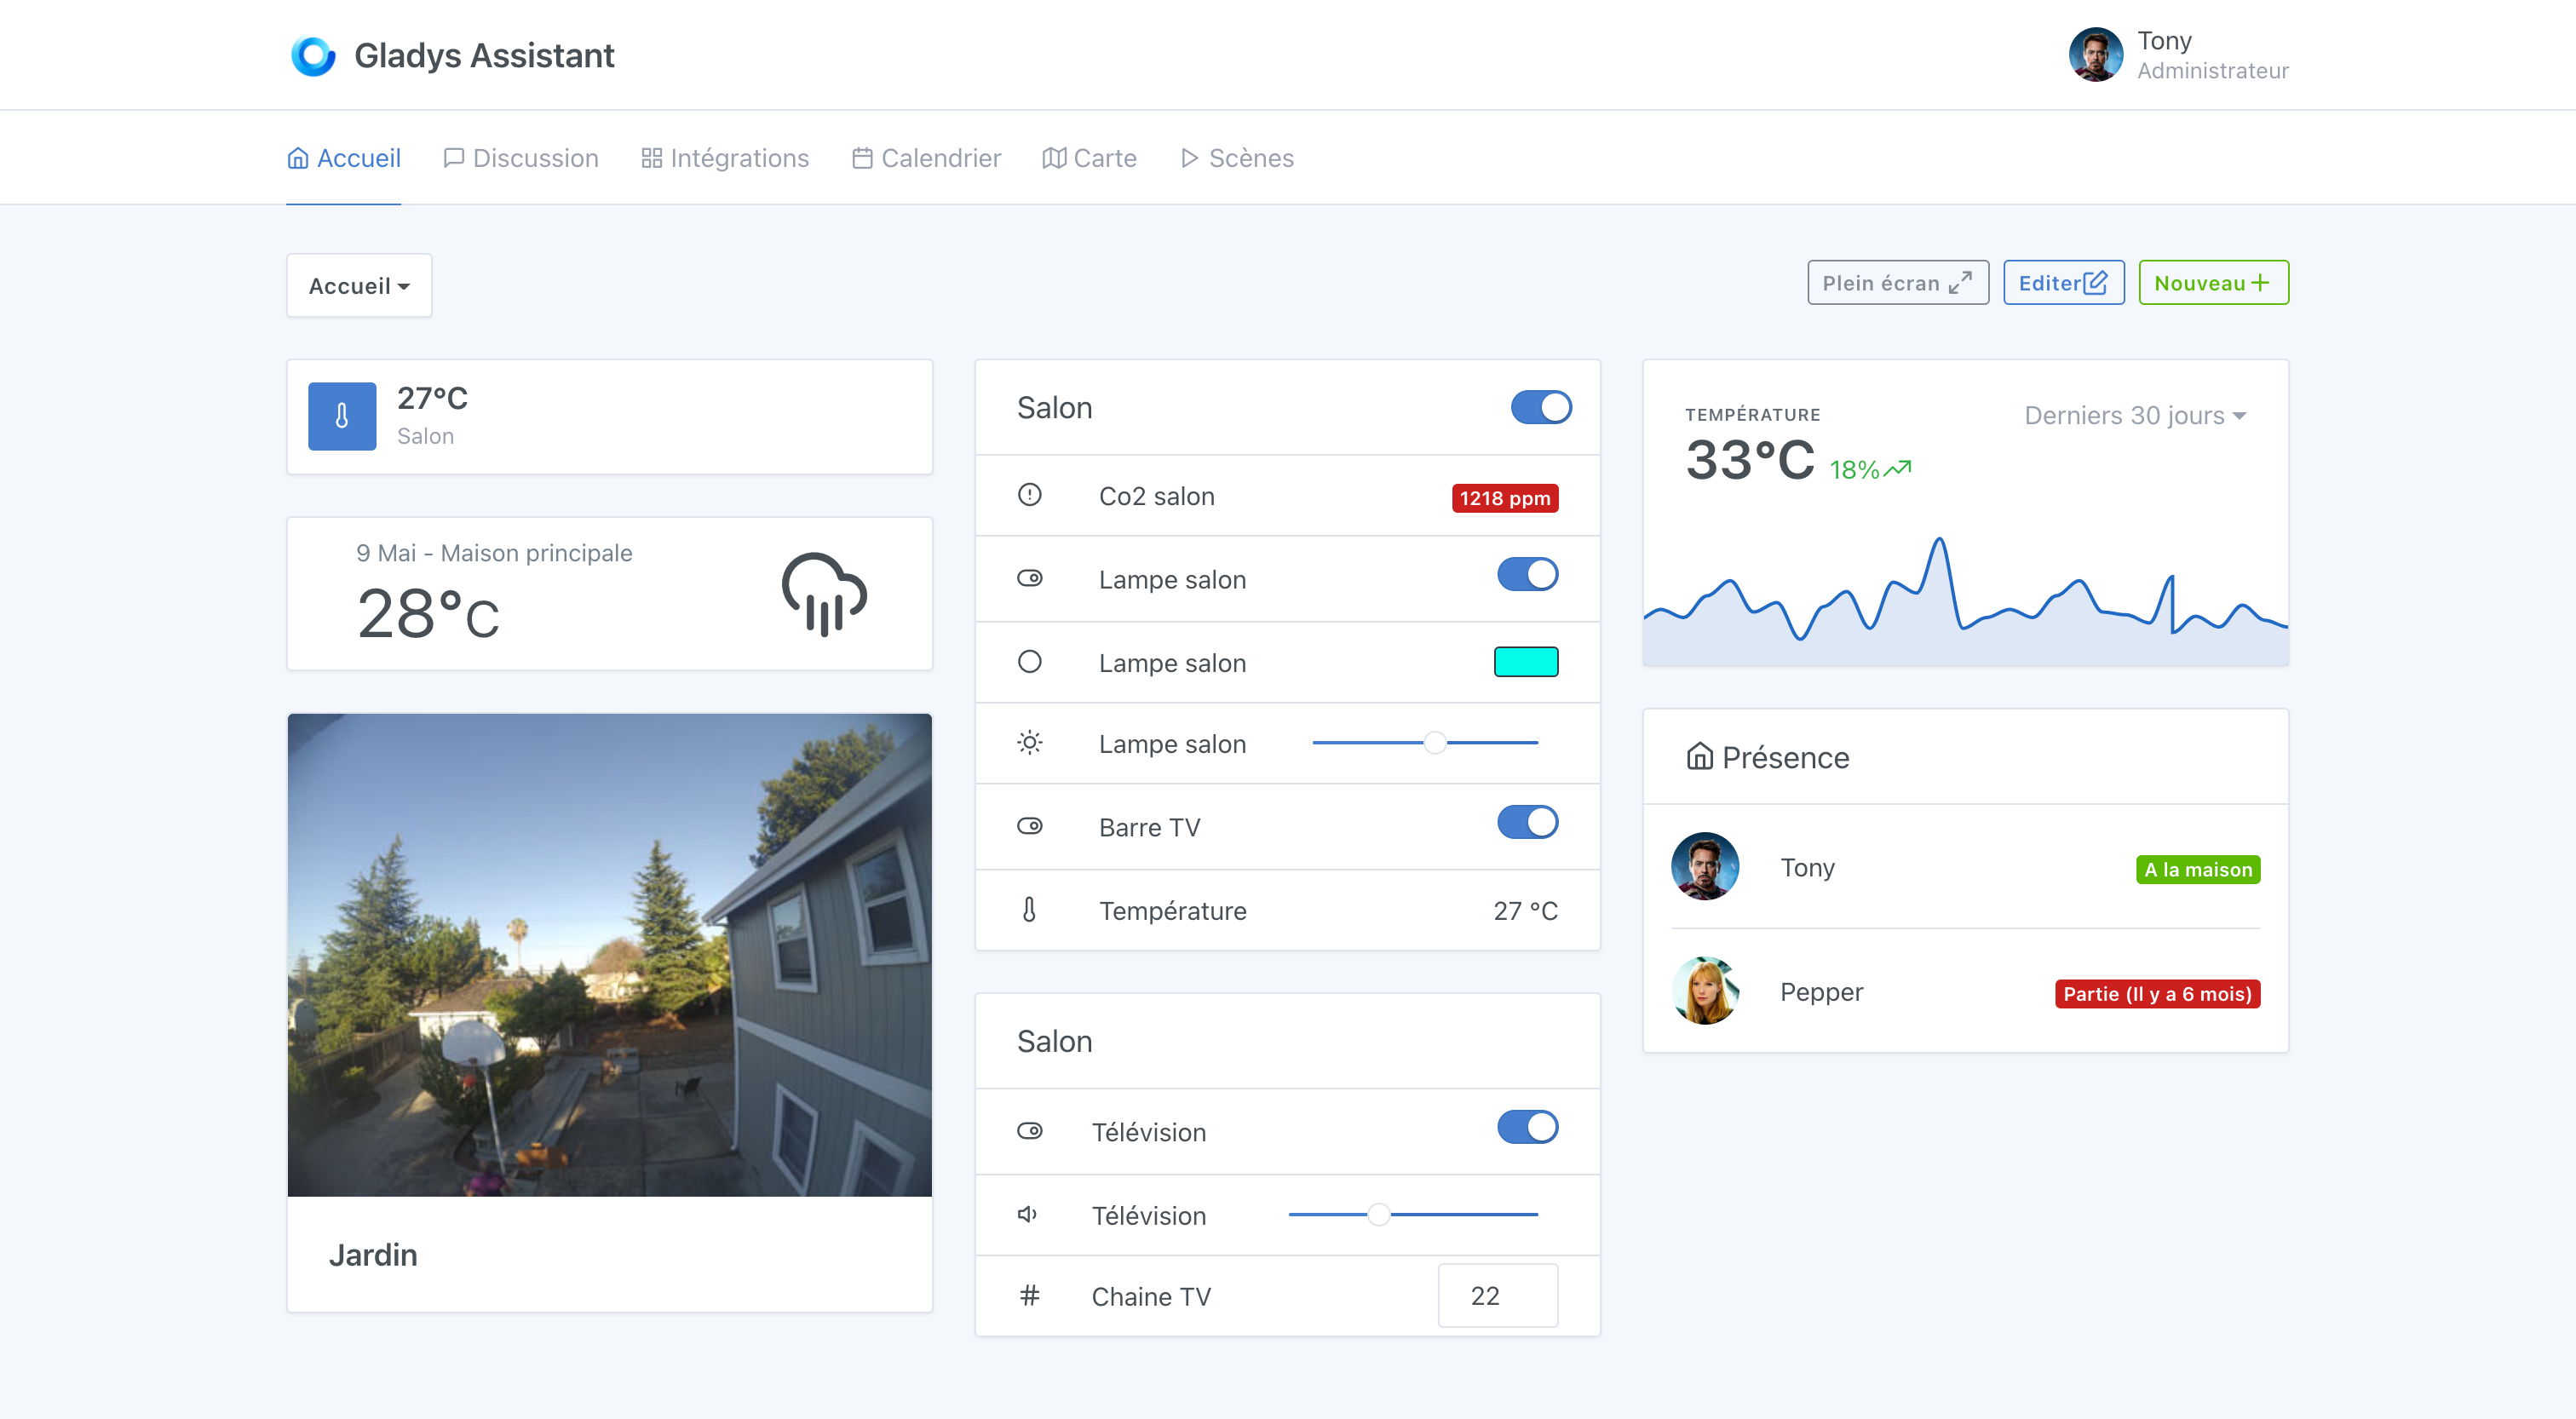Open the Calendrier tab

[x=926, y=158]
